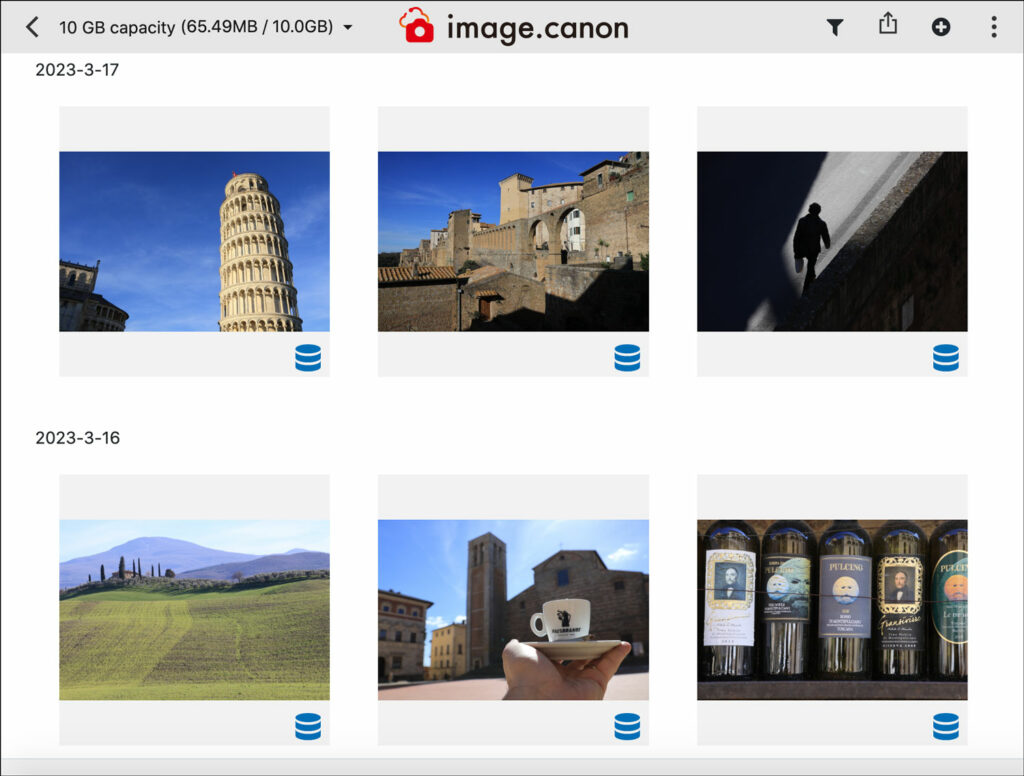Click storage icon under silhouette photo

pyautogui.click(x=945, y=358)
